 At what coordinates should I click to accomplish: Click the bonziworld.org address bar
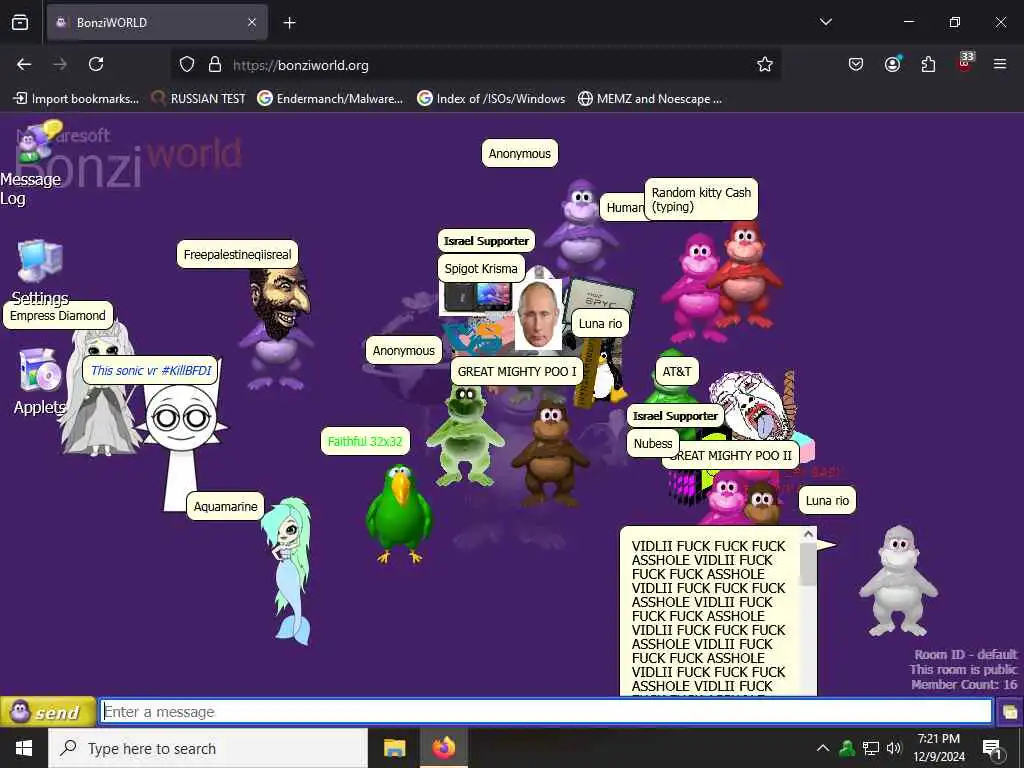(477, 65)
